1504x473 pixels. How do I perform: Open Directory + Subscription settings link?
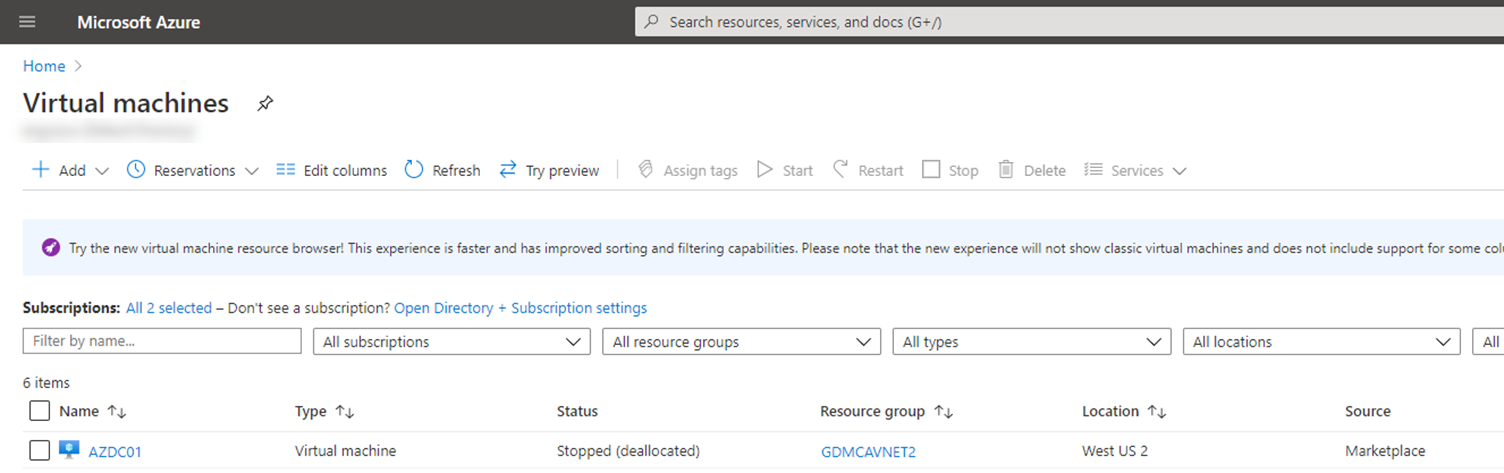[520, 308]
